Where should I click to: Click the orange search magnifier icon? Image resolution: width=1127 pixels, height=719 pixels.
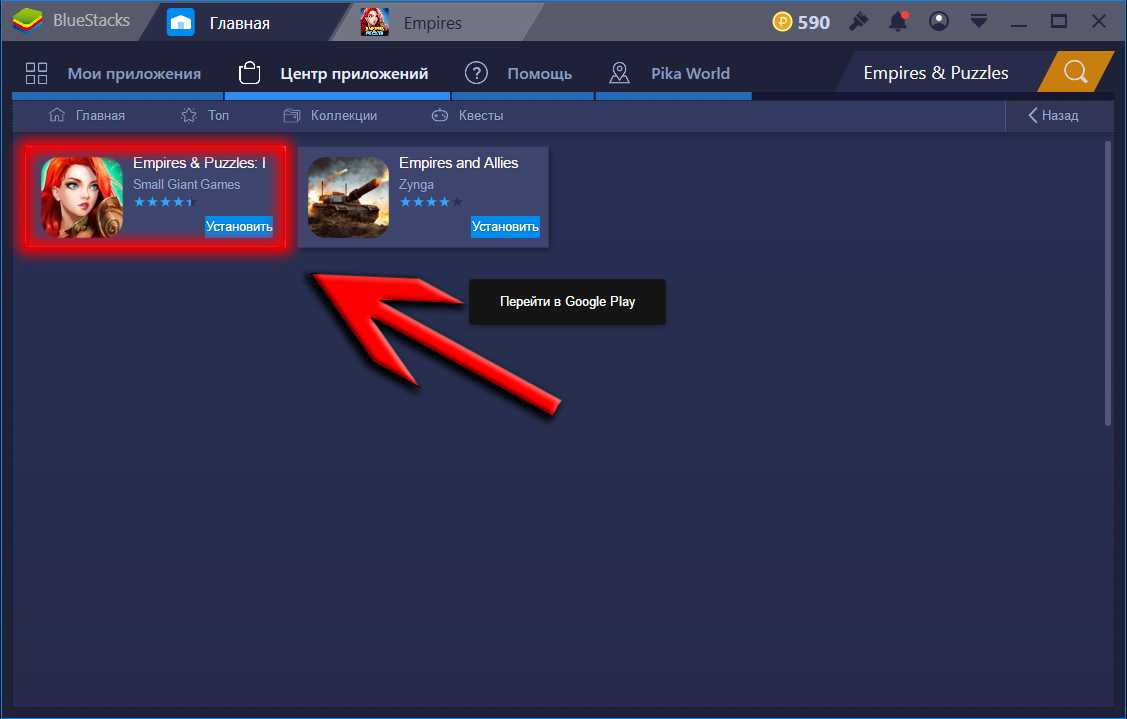click(x=1076, y=72)
